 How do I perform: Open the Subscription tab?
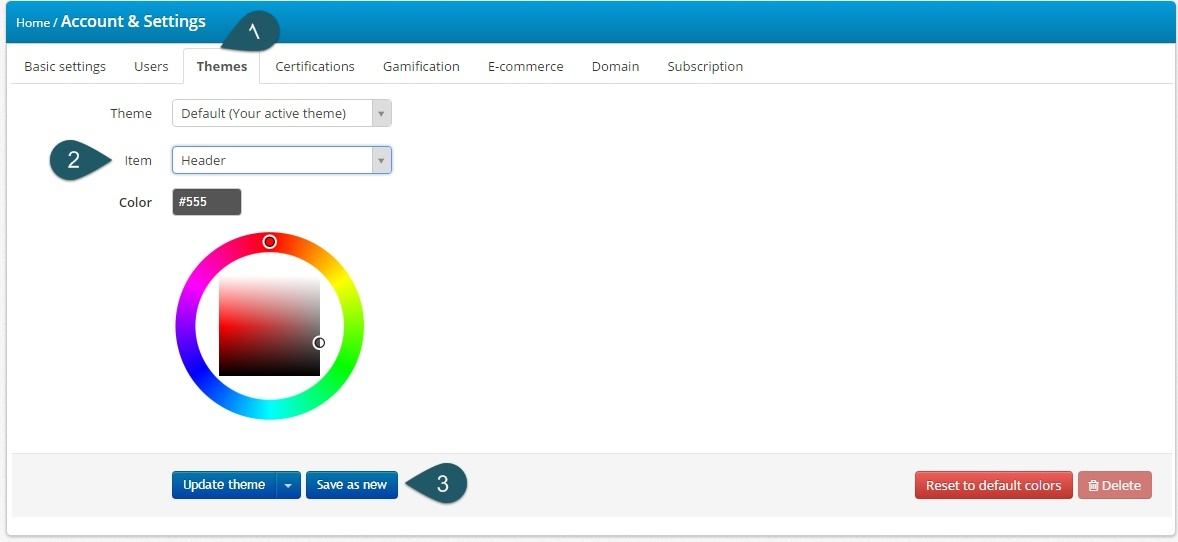pos(705,66)
